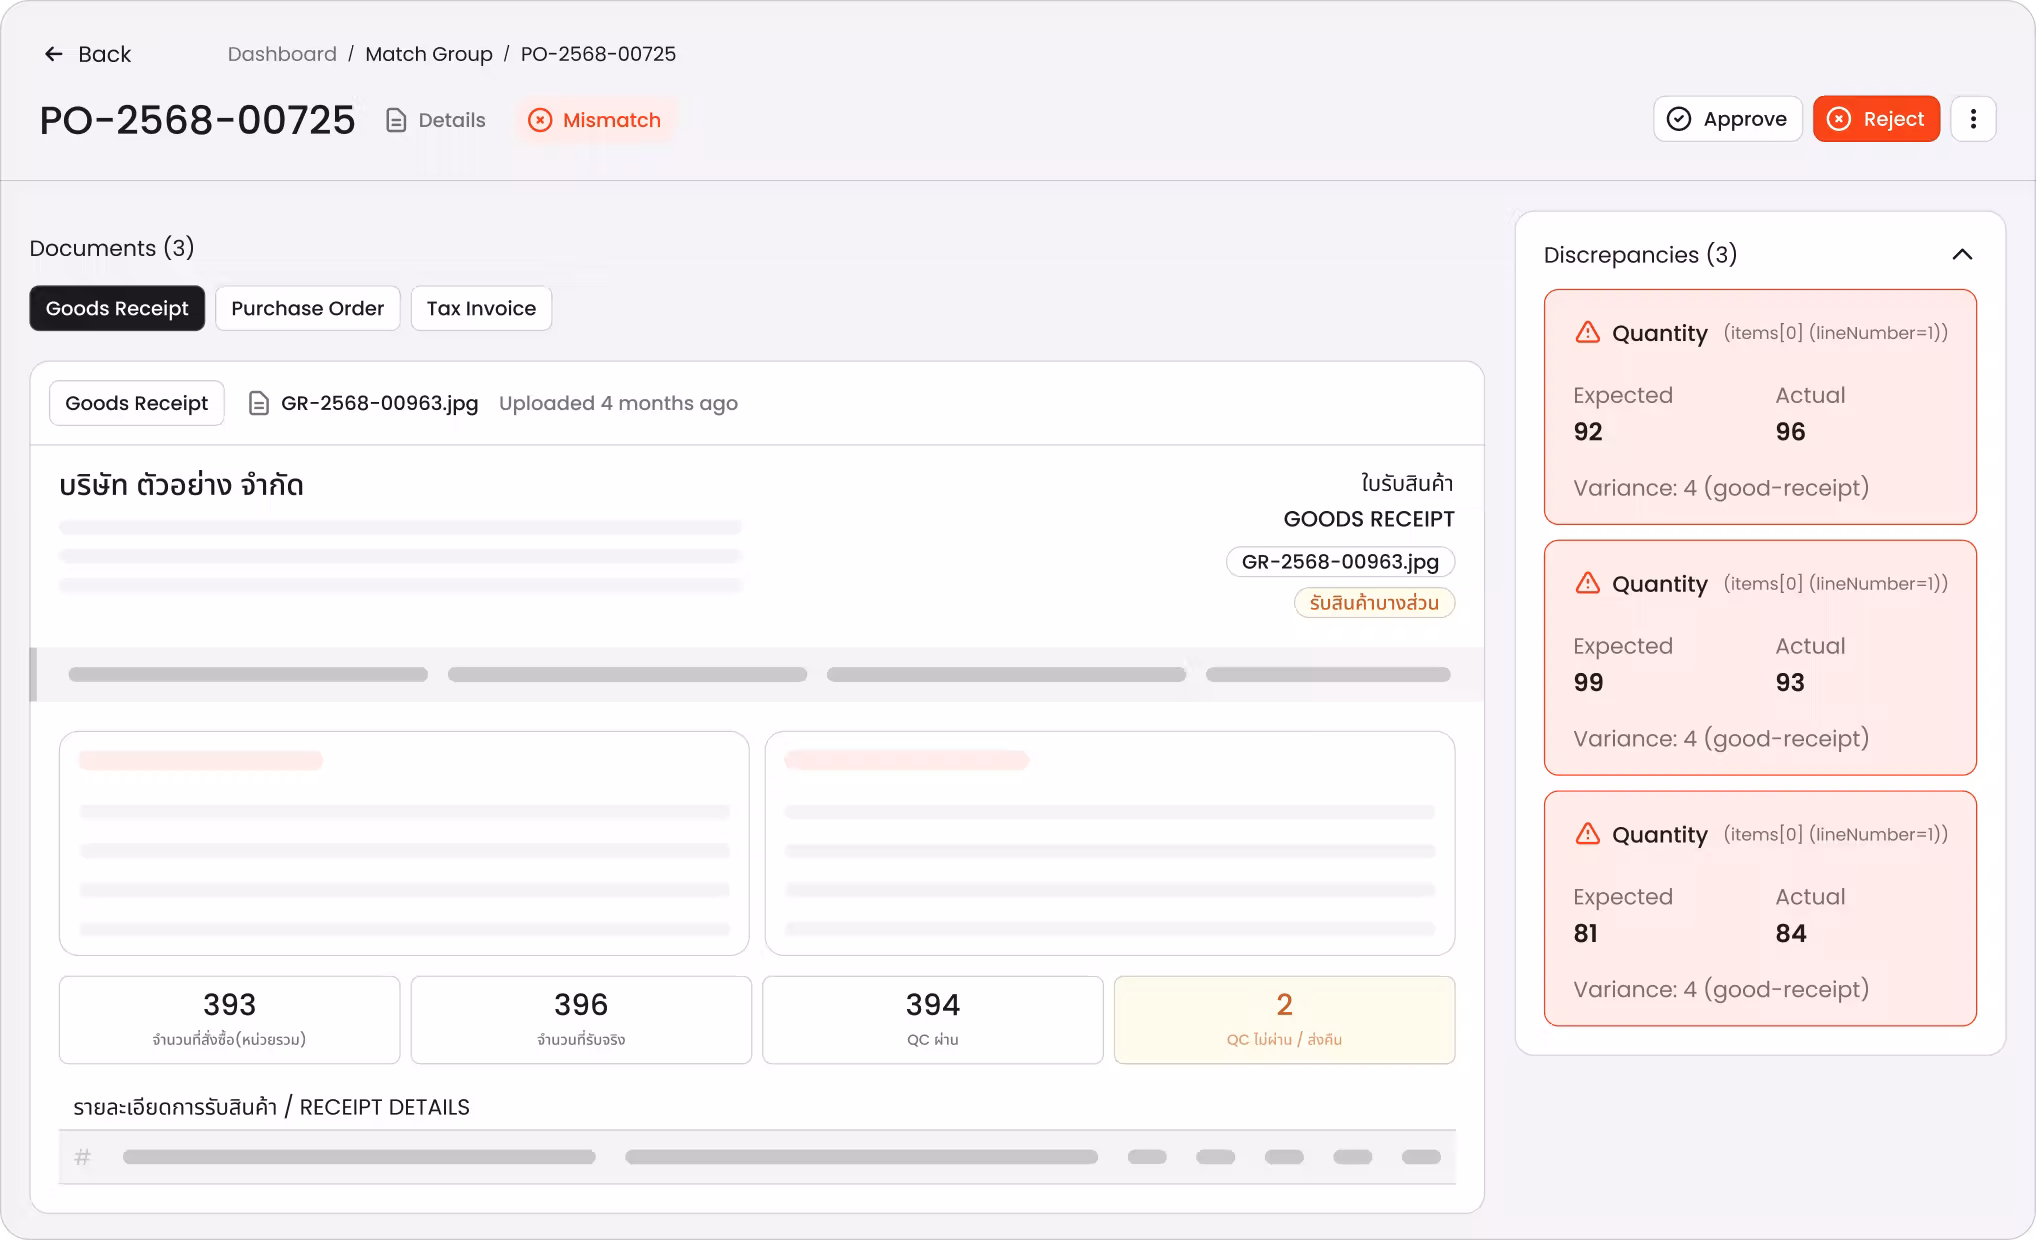2036x1240 pixels.
Task: Go to Dashboard breadcrumb
Action: coord(282,54)
